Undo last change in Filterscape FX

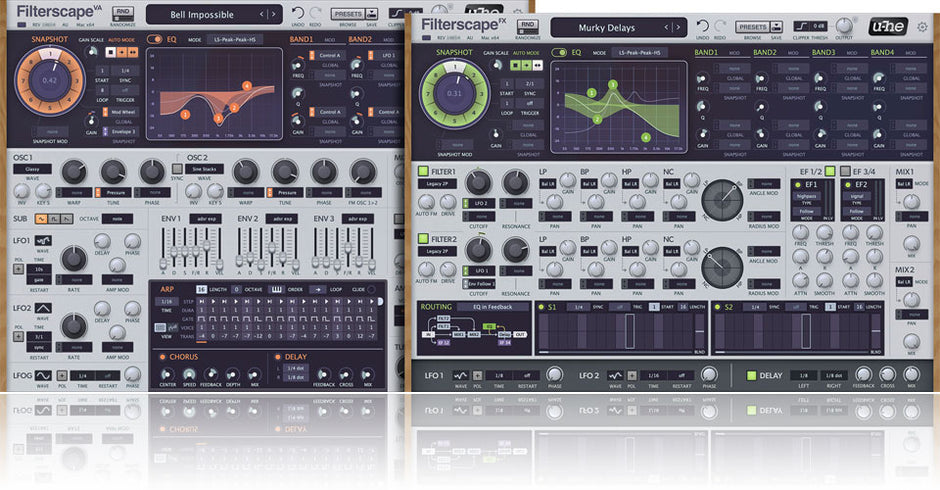pyautogui.click(x=703, y=26)
